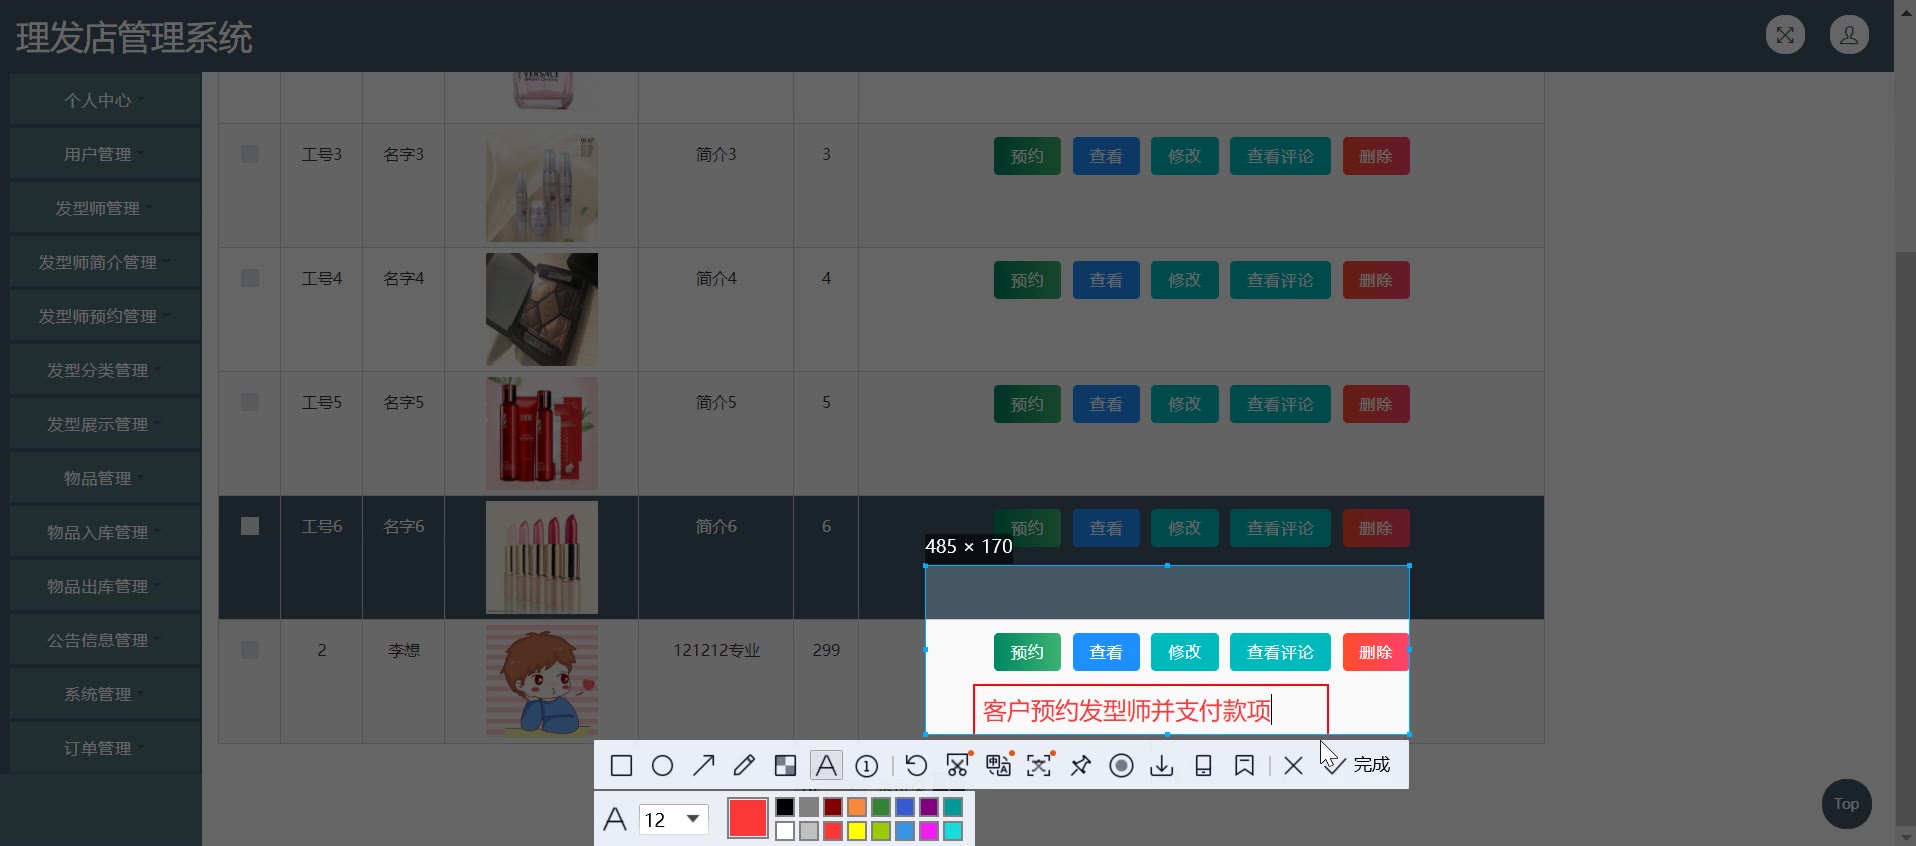Open 系统管理 in the sidebar

click(105, 694)
